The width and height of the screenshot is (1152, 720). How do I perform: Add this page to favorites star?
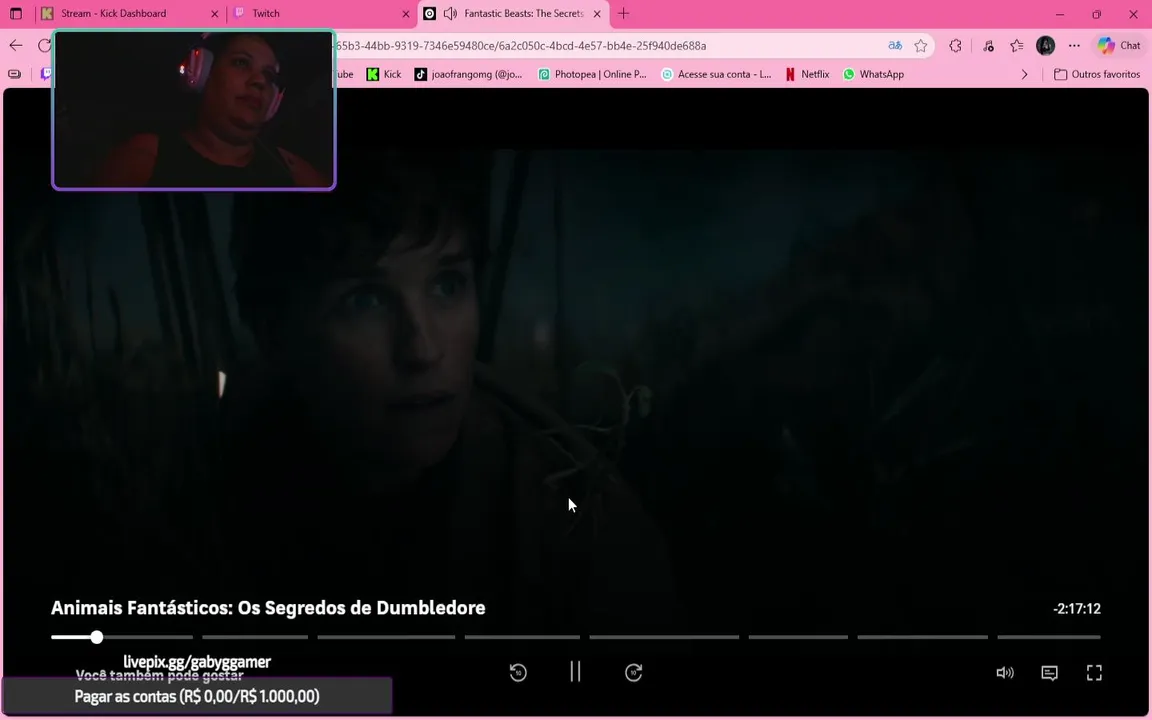click(921, 46)
